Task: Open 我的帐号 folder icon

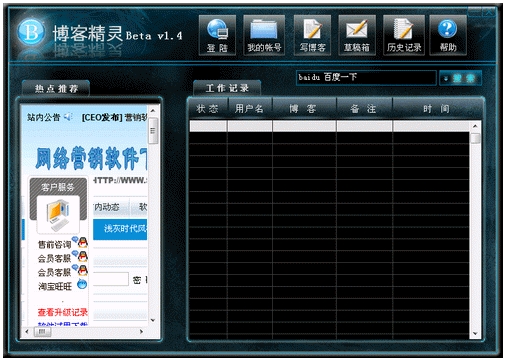Action: click(x=264, y=35)
